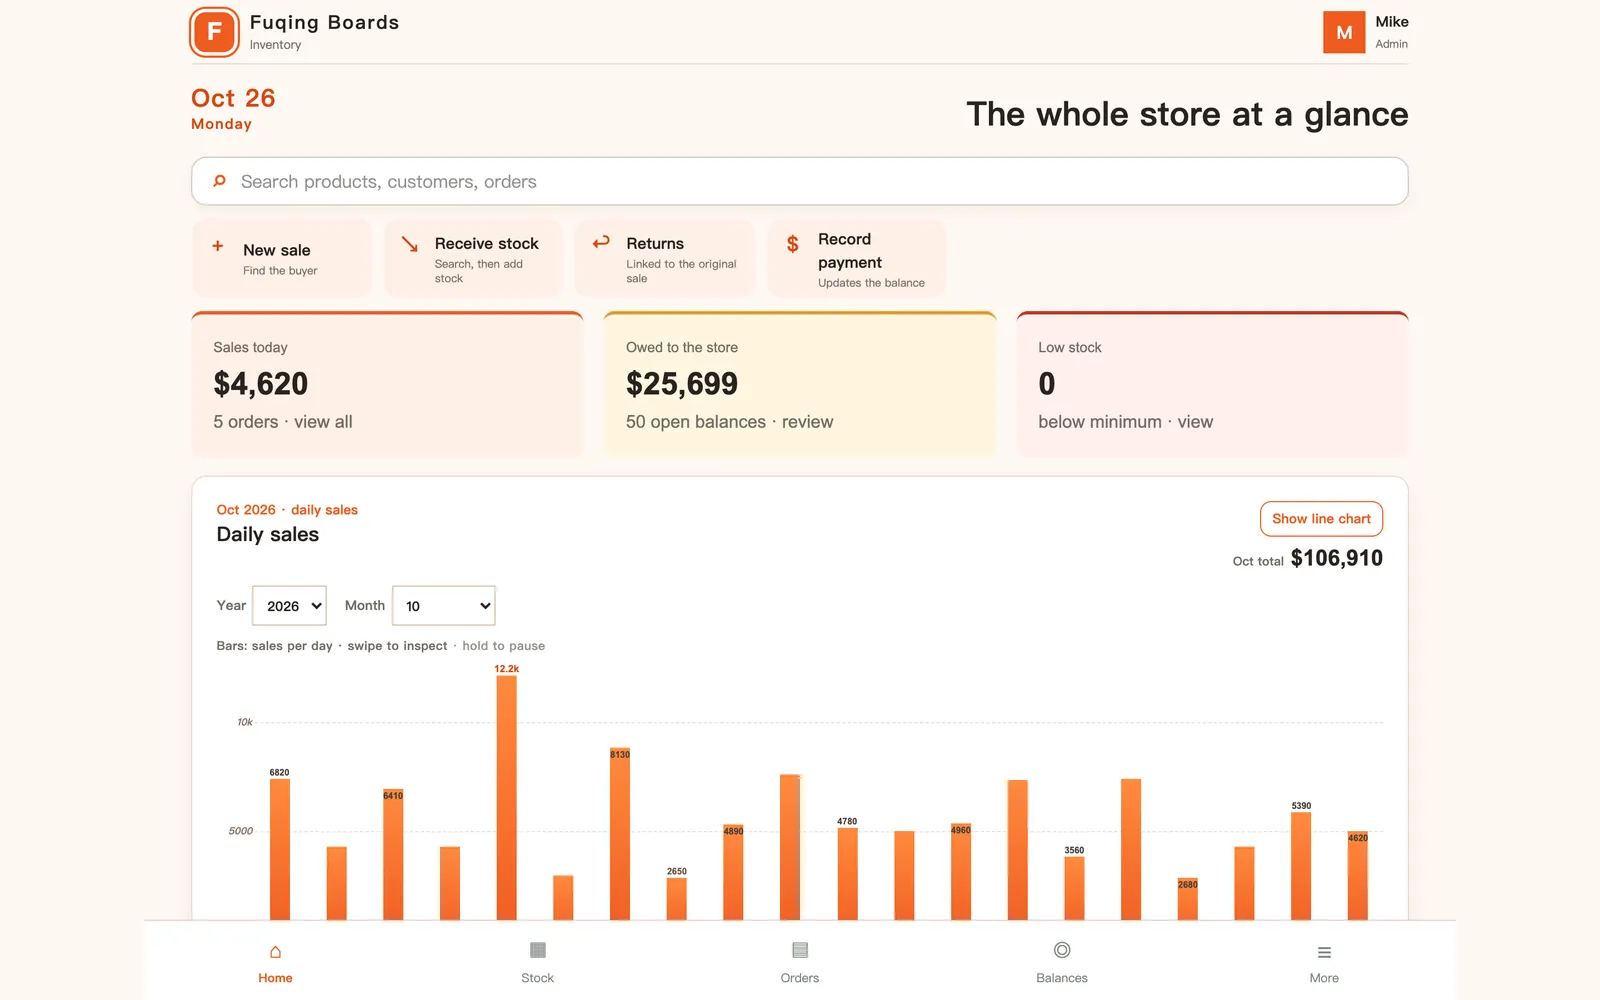The width and height of the screenshot is (1600, 1000).
Task: Open the Month 10 dropdown
Action: (444, 606)
